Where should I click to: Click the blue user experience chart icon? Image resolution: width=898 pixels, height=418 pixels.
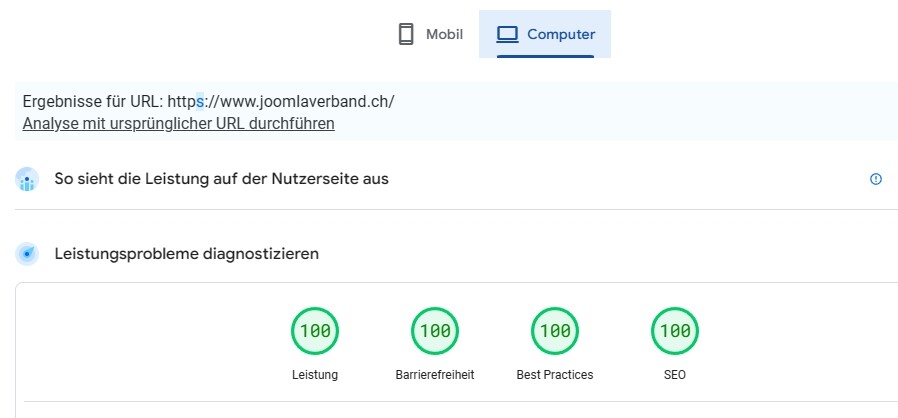[x=27, y=180]
